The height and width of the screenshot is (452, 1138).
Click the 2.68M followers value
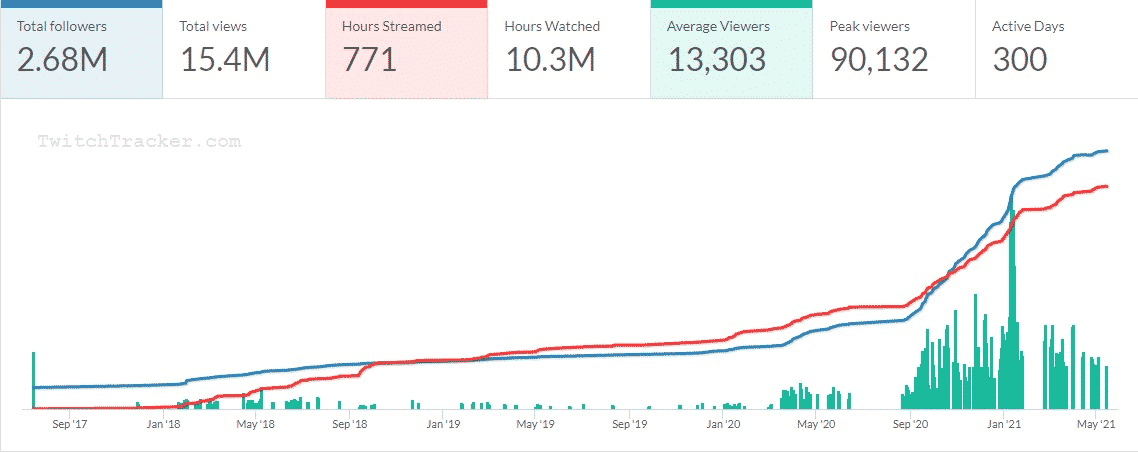tap(62, 59)
